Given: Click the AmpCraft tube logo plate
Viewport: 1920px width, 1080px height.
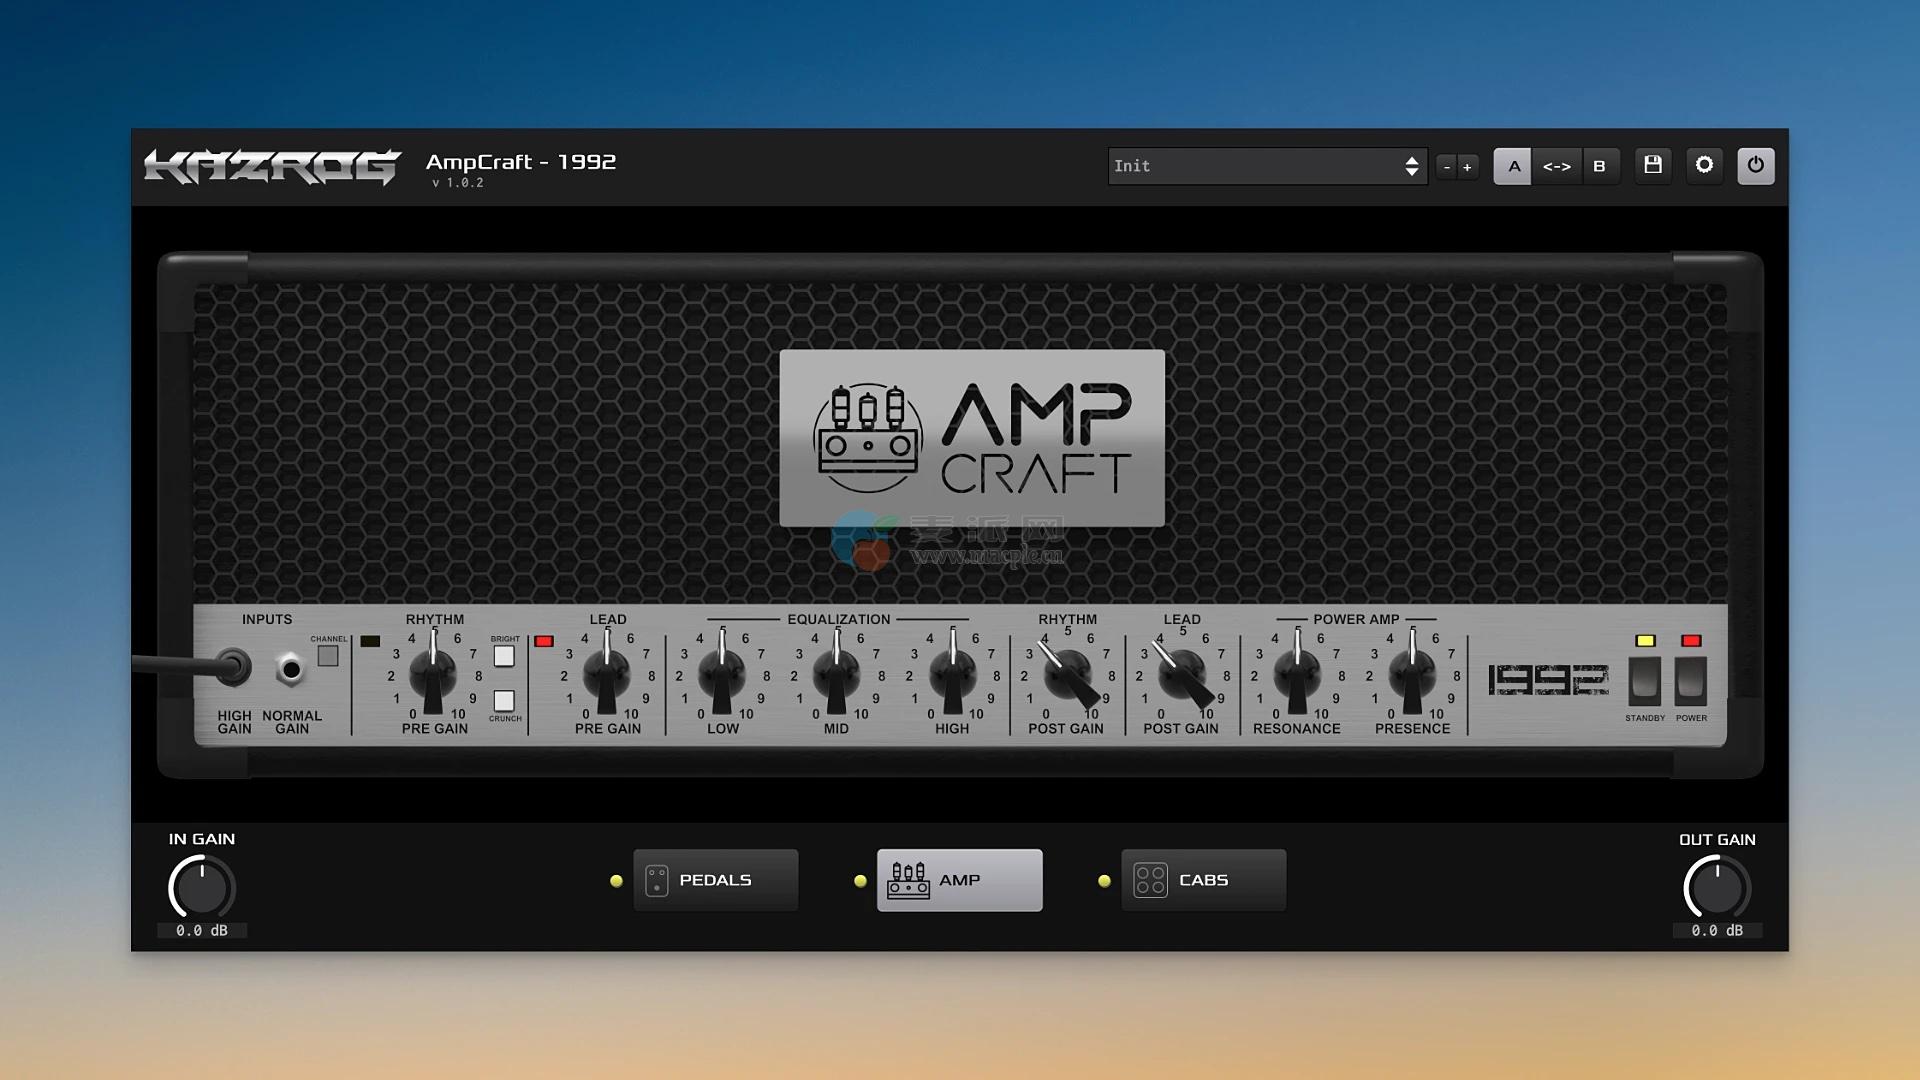Looking at the screenshot, I should (971, 438).
